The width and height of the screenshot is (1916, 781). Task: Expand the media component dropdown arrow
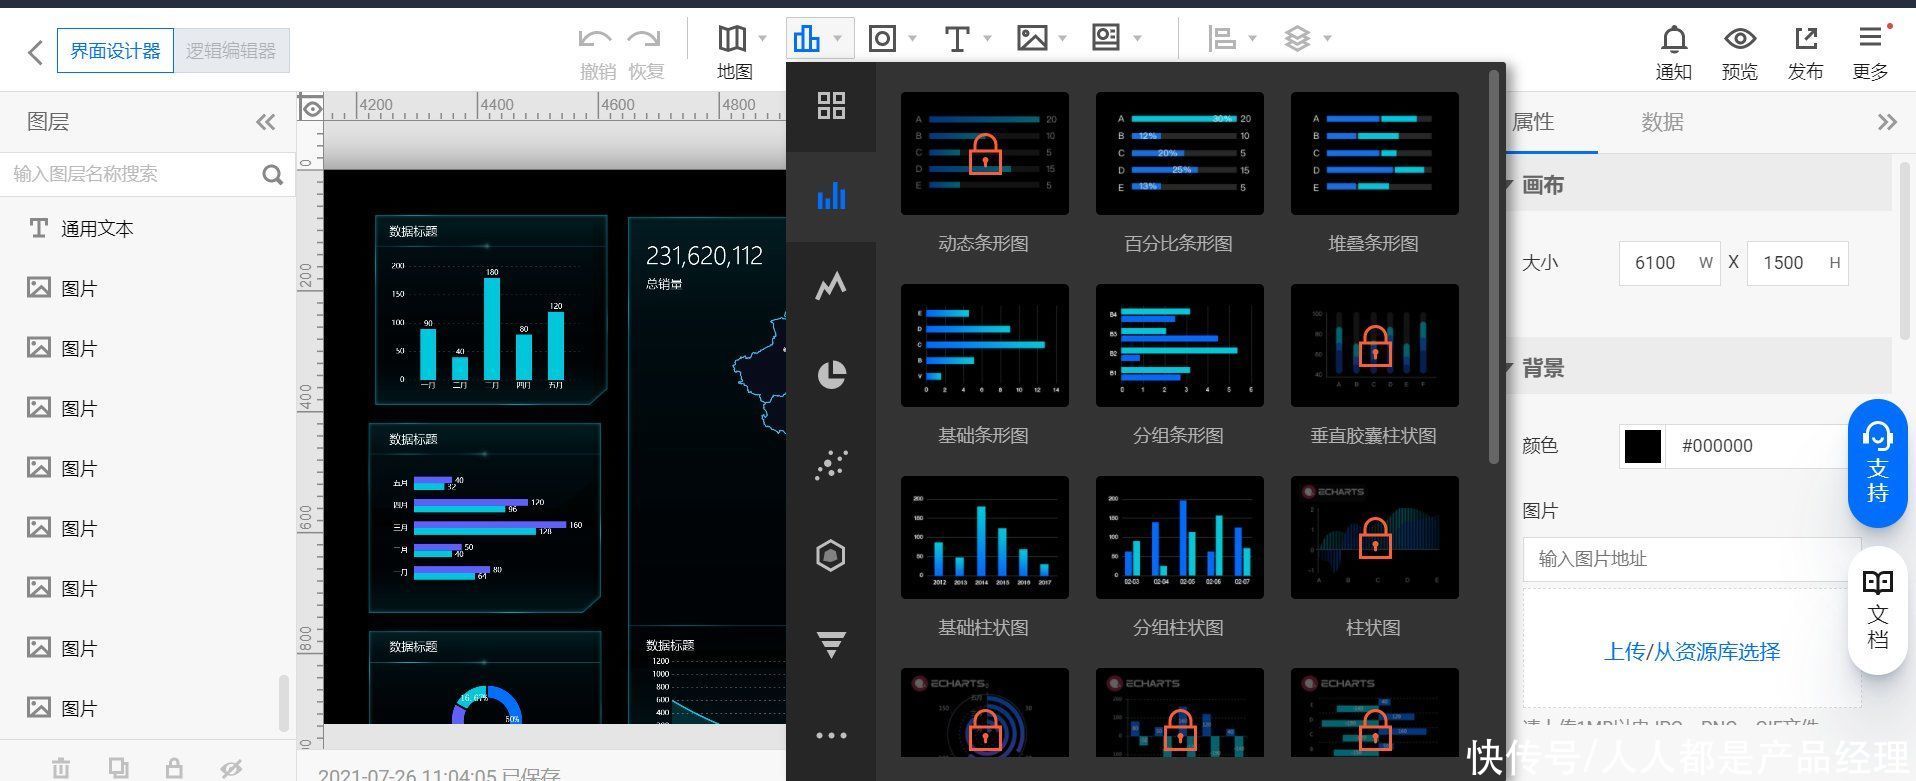click(1138, 39)
